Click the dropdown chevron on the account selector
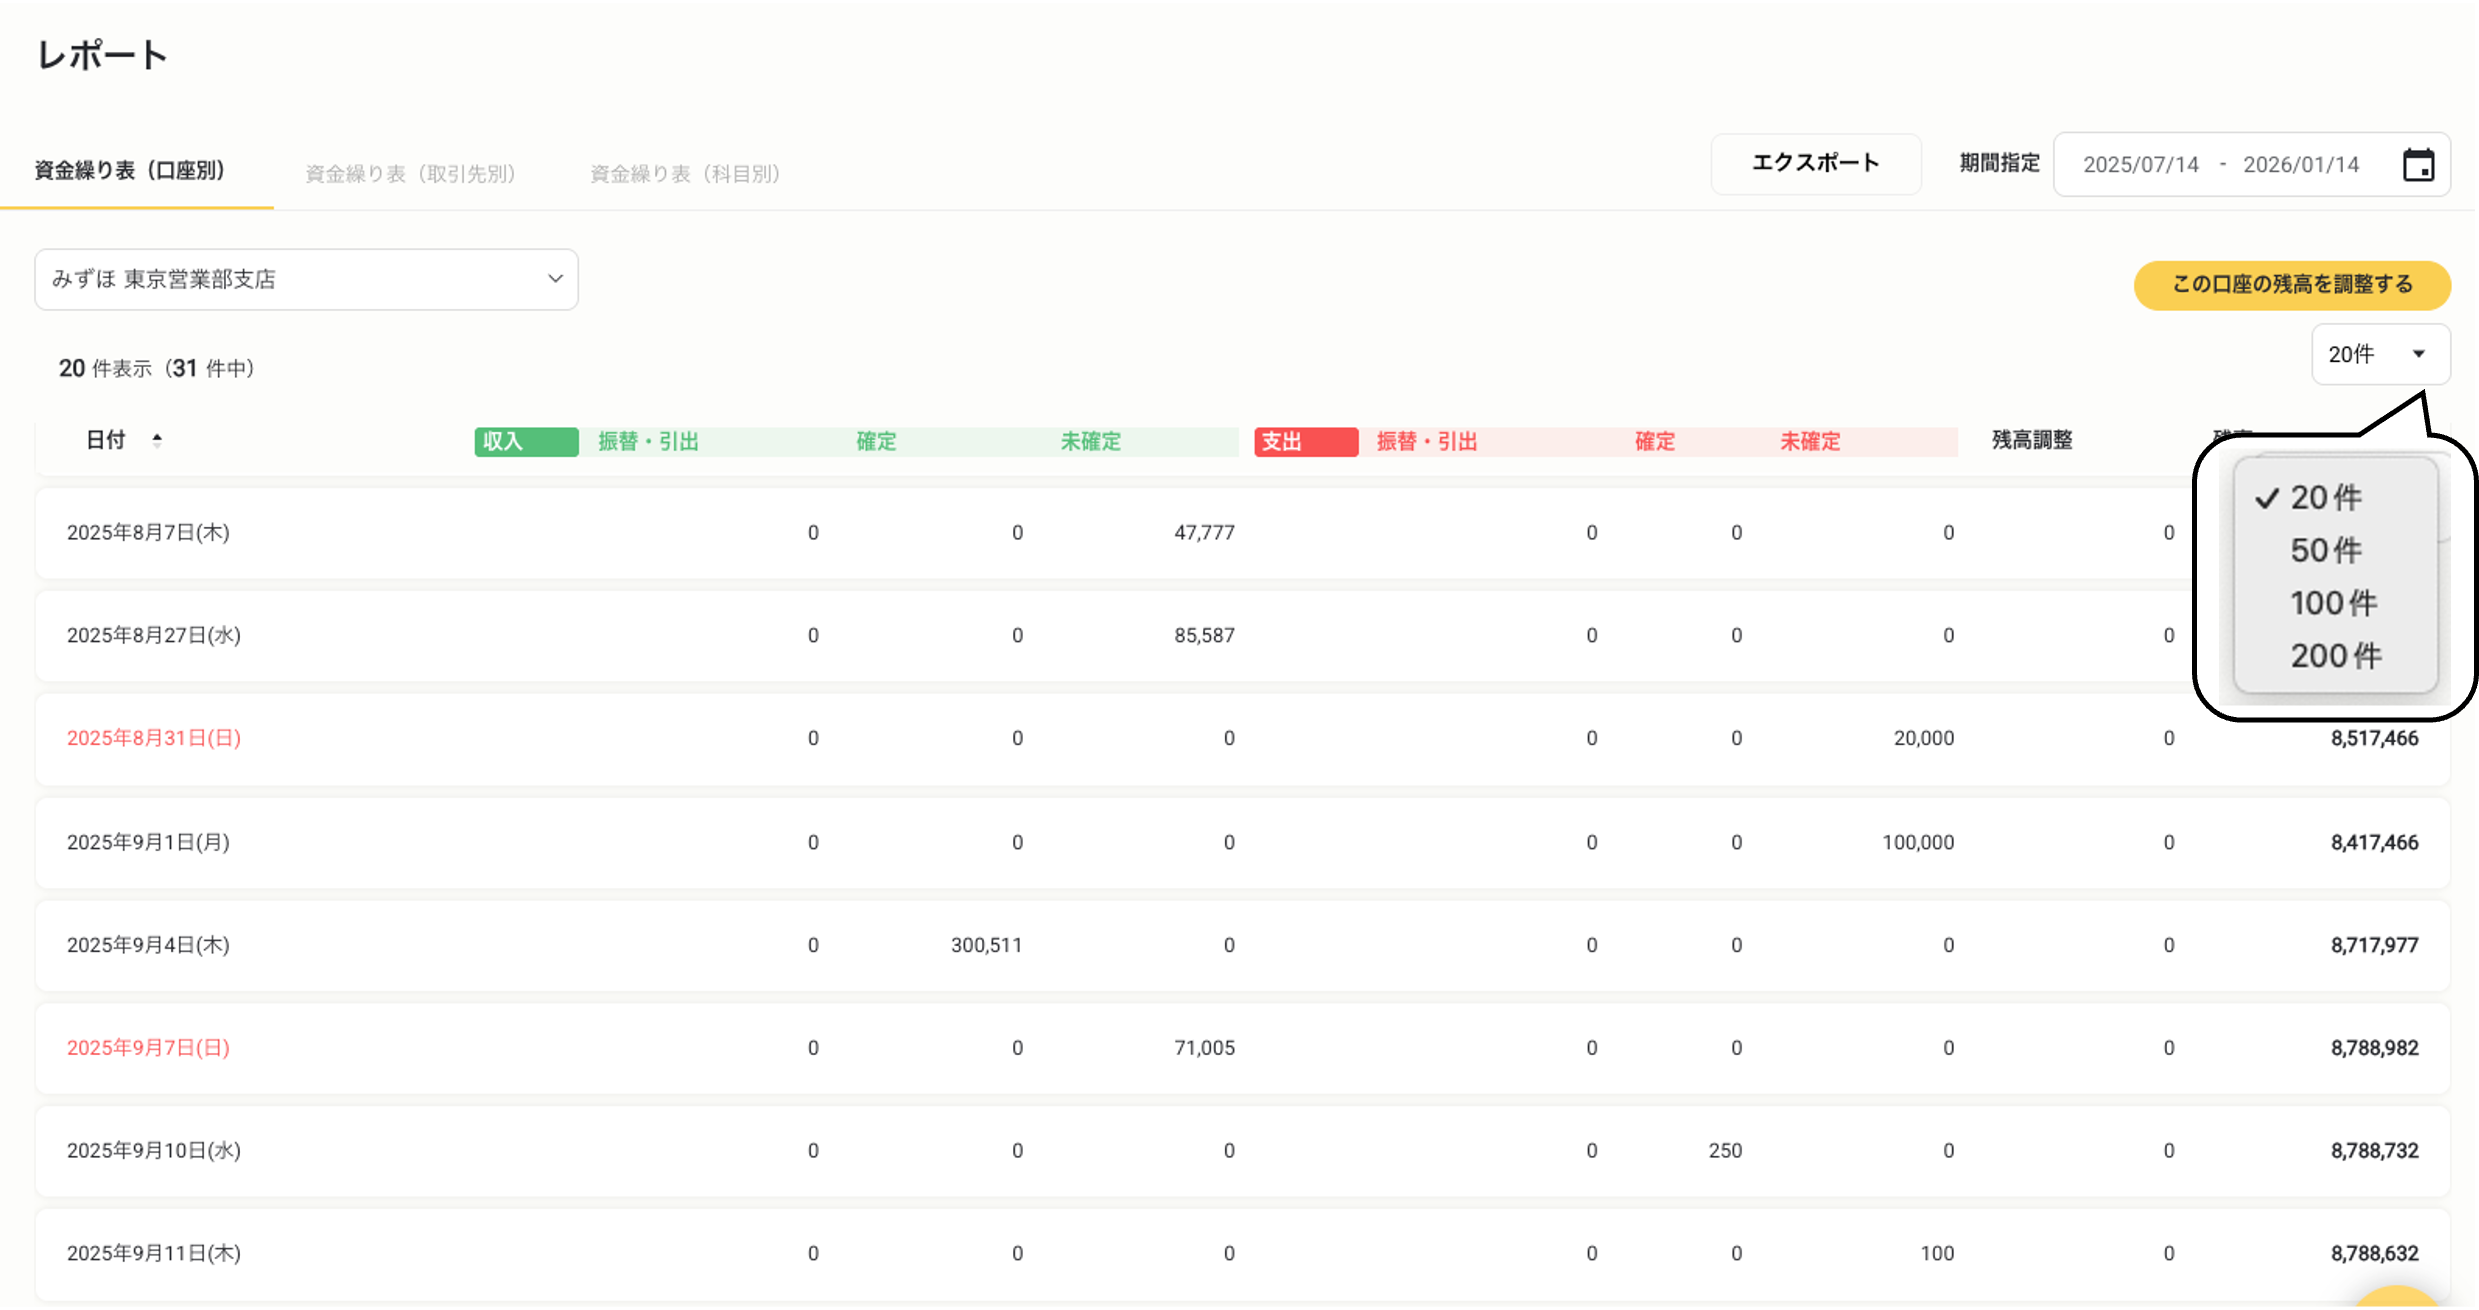The image size is (2479, 1310). coord(556,279)
